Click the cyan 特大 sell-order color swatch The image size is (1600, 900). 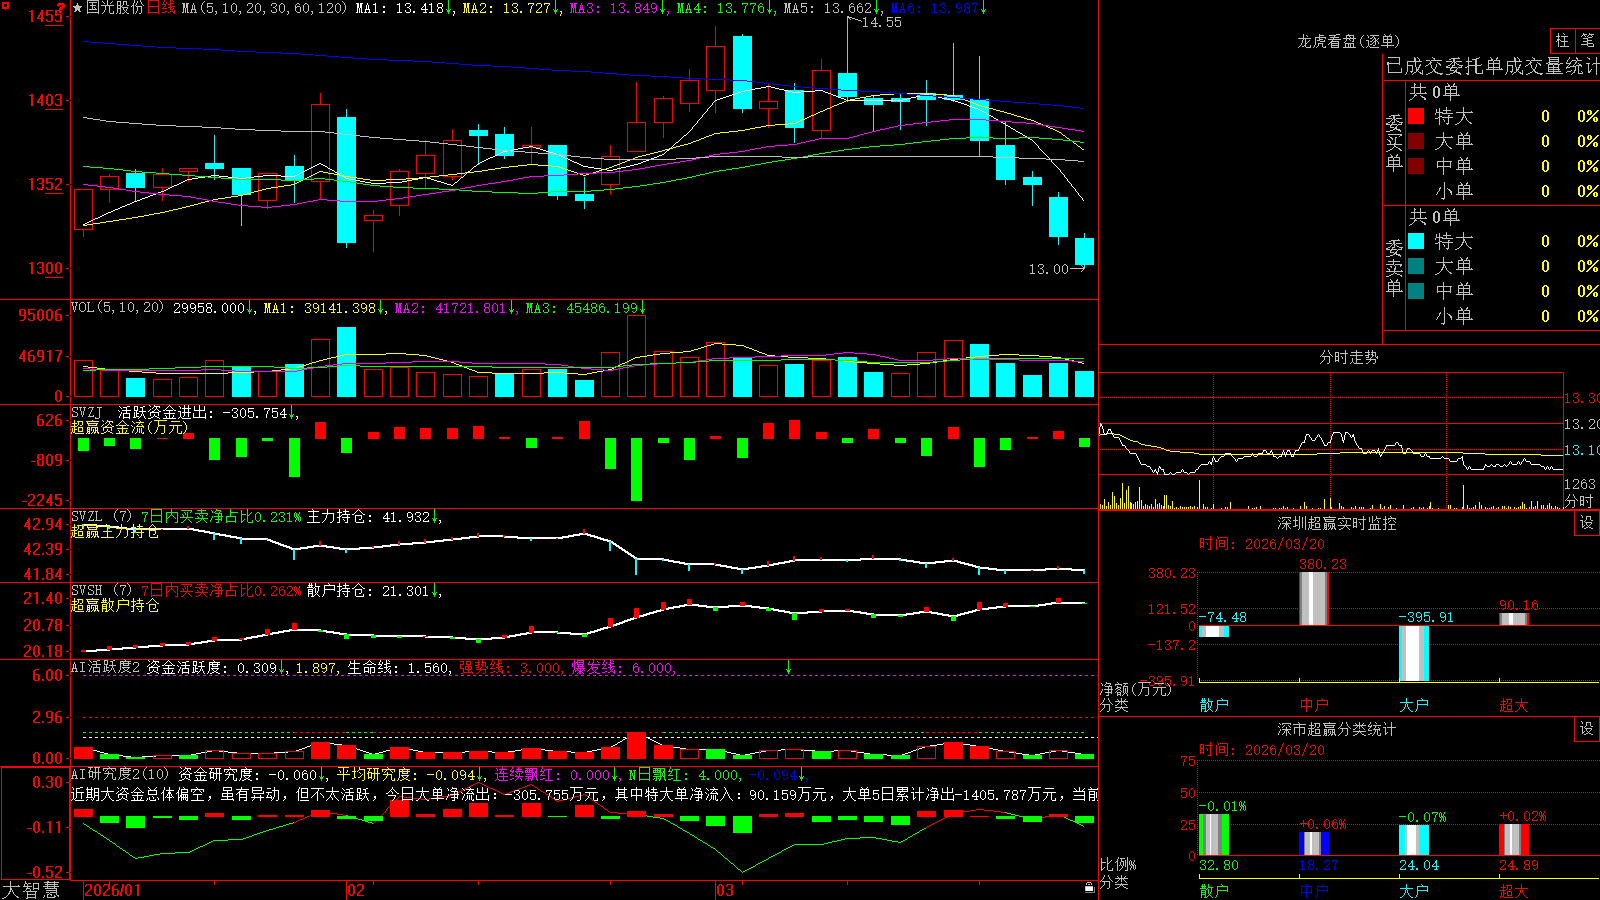point(1416,241)
